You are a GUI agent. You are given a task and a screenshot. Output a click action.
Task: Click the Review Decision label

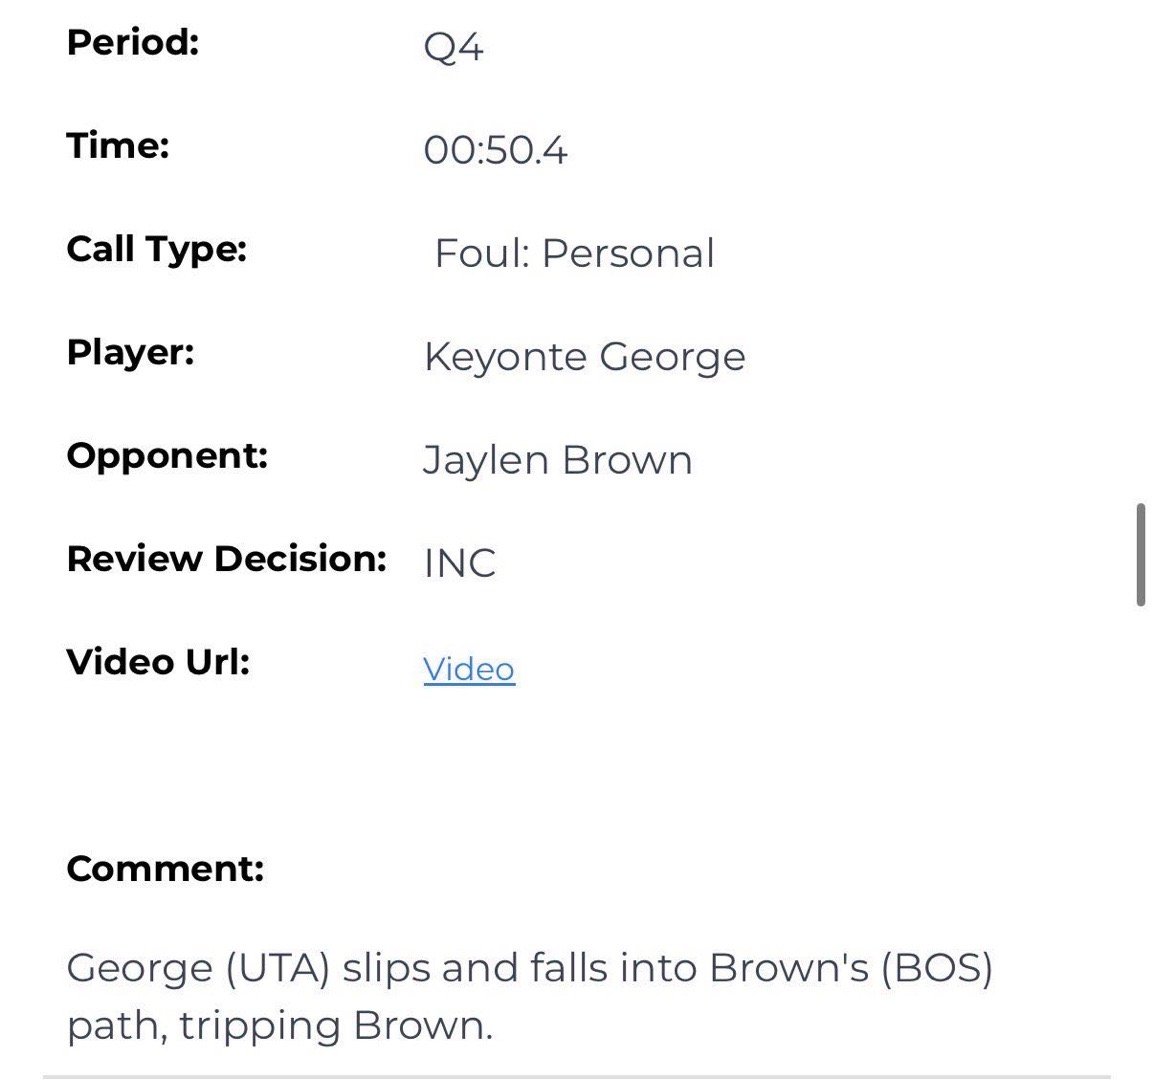point(226,559)
